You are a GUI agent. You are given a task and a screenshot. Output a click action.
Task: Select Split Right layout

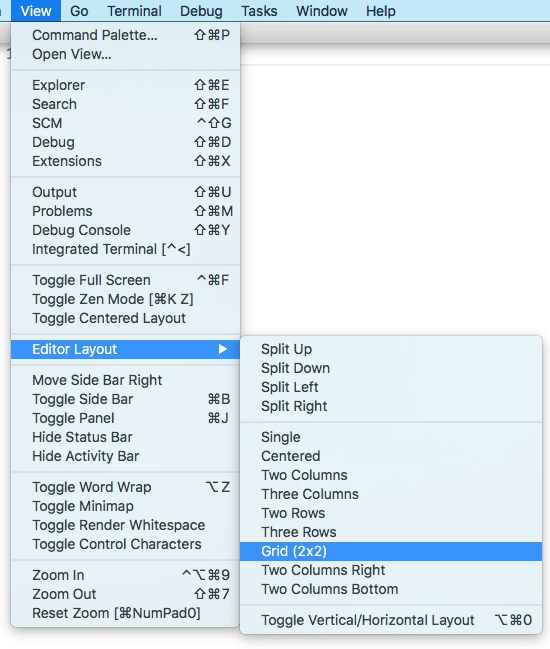(x=391, y=406)
